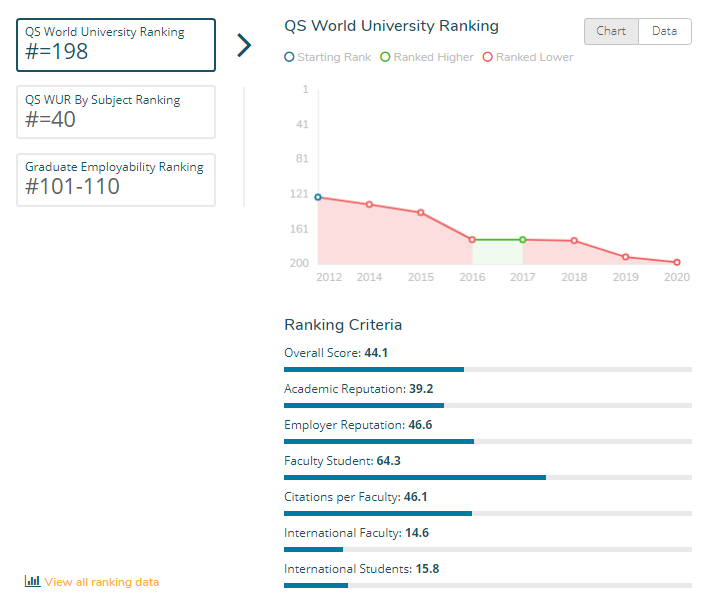The width and height of the screenshot is (710, 606).
Task: Click the 2015 data point on the chart
Action: pyautogui.click(x=421, y=212)
